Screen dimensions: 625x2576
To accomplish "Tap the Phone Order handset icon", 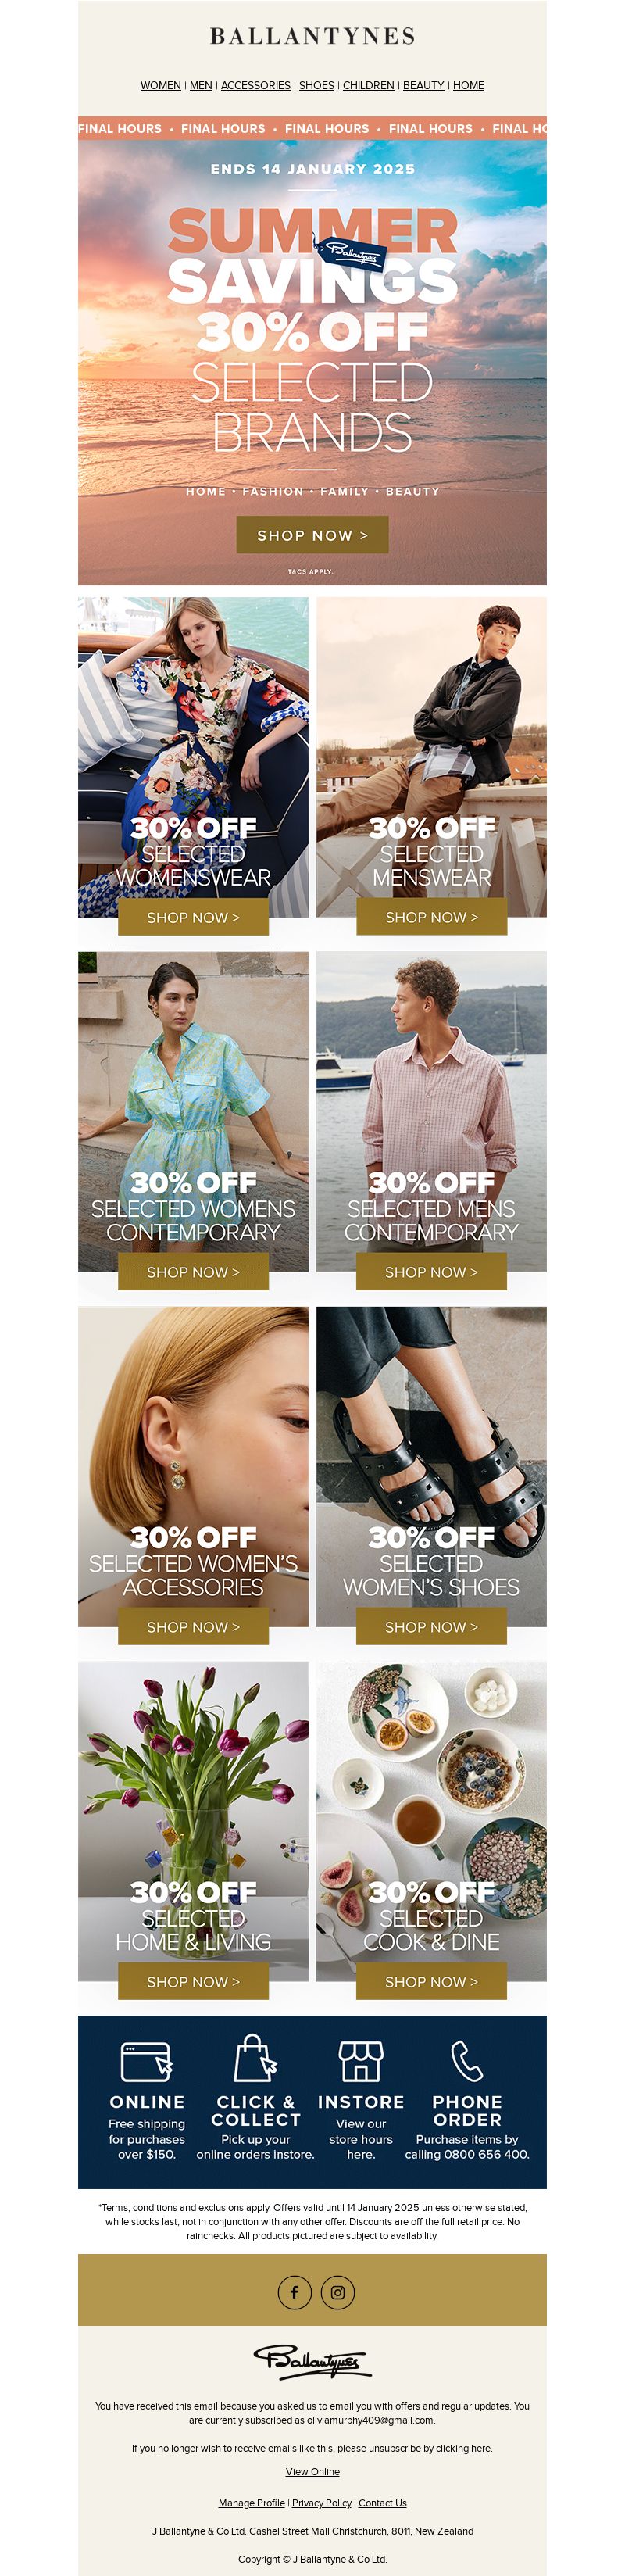I will tap(467, 2061).
